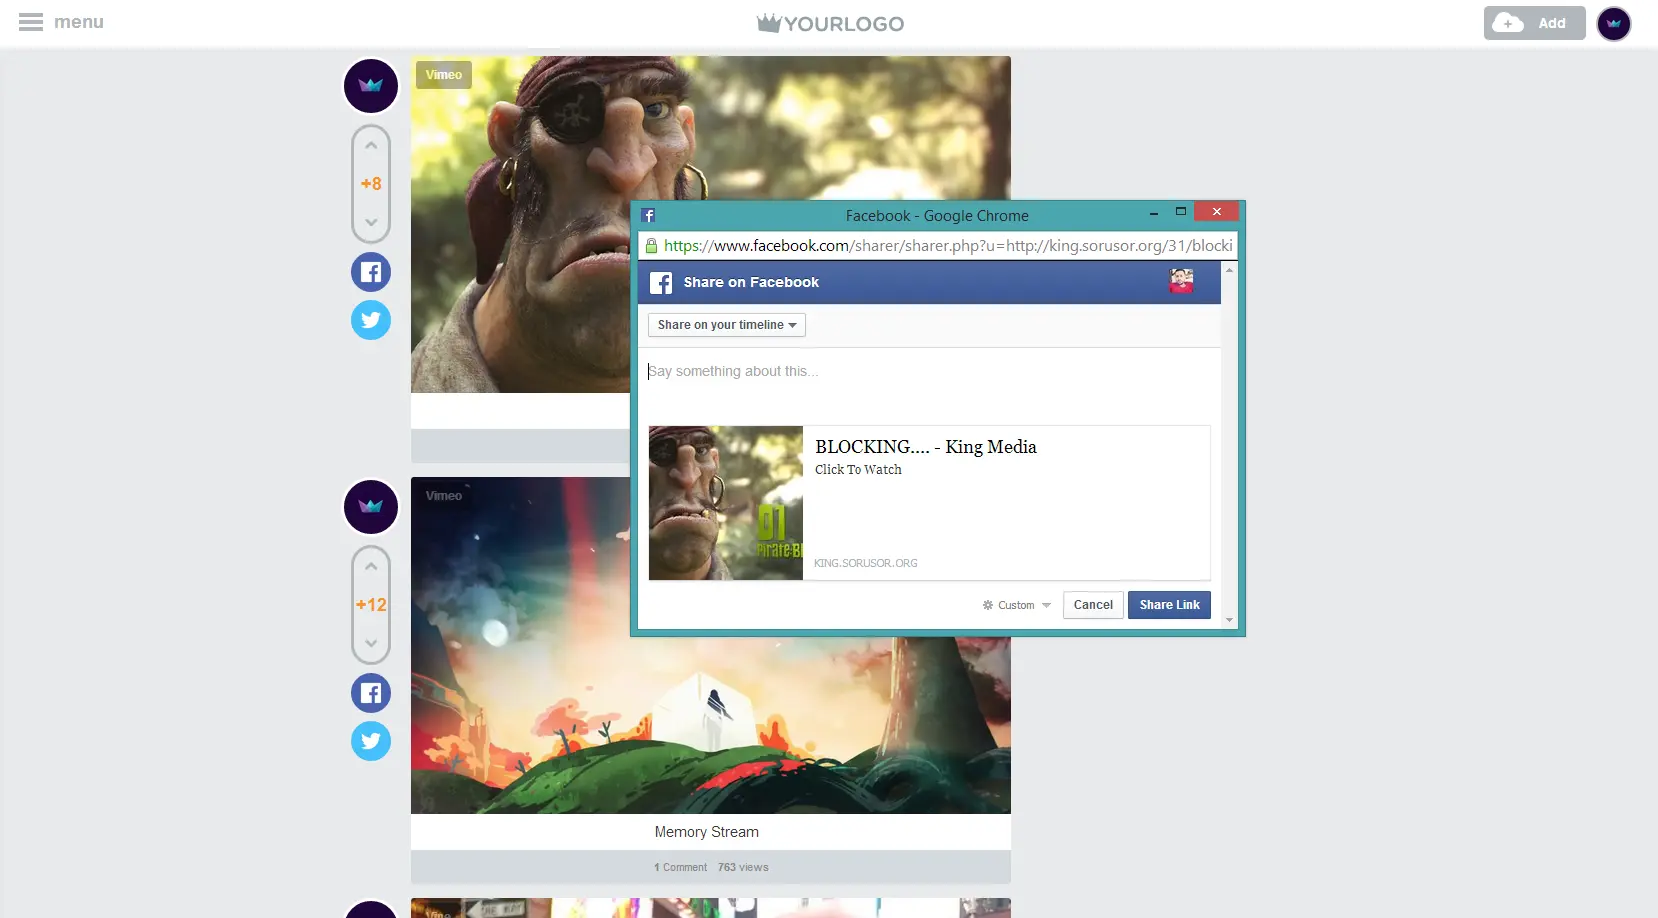Open the hamburger menu icon
This screenshot has height=918, width=1658.
coord(31,22)
